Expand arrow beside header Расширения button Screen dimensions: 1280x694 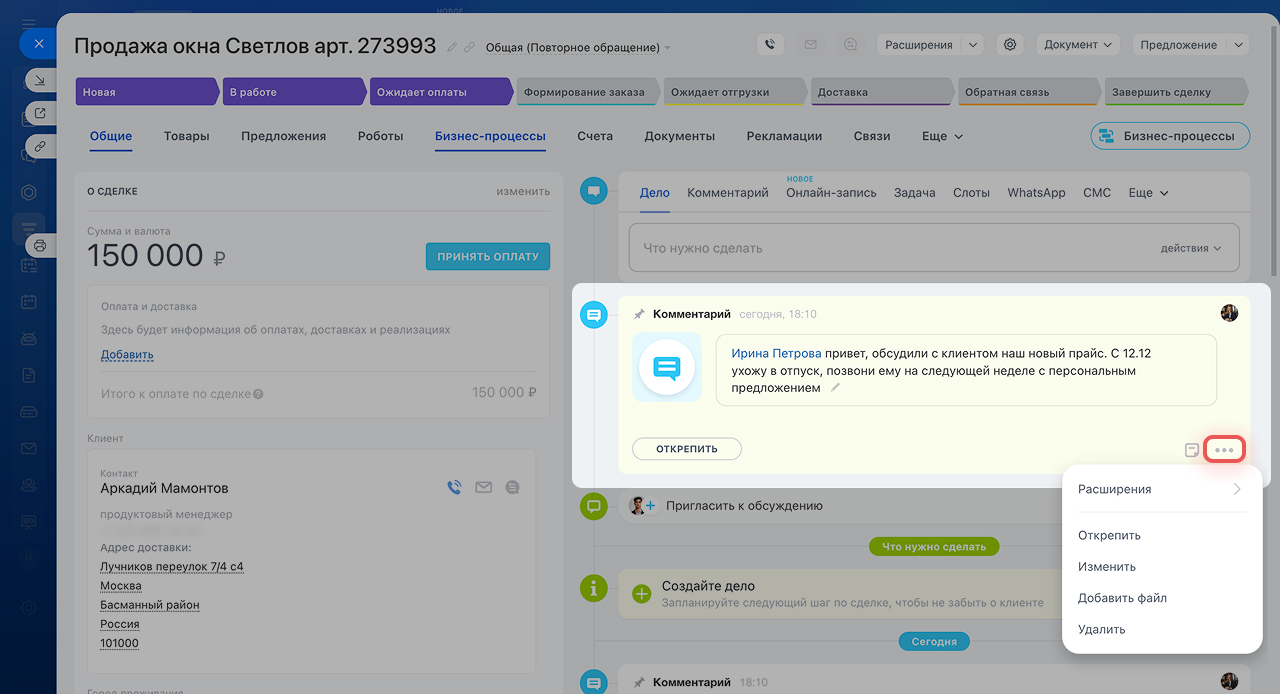973,45
